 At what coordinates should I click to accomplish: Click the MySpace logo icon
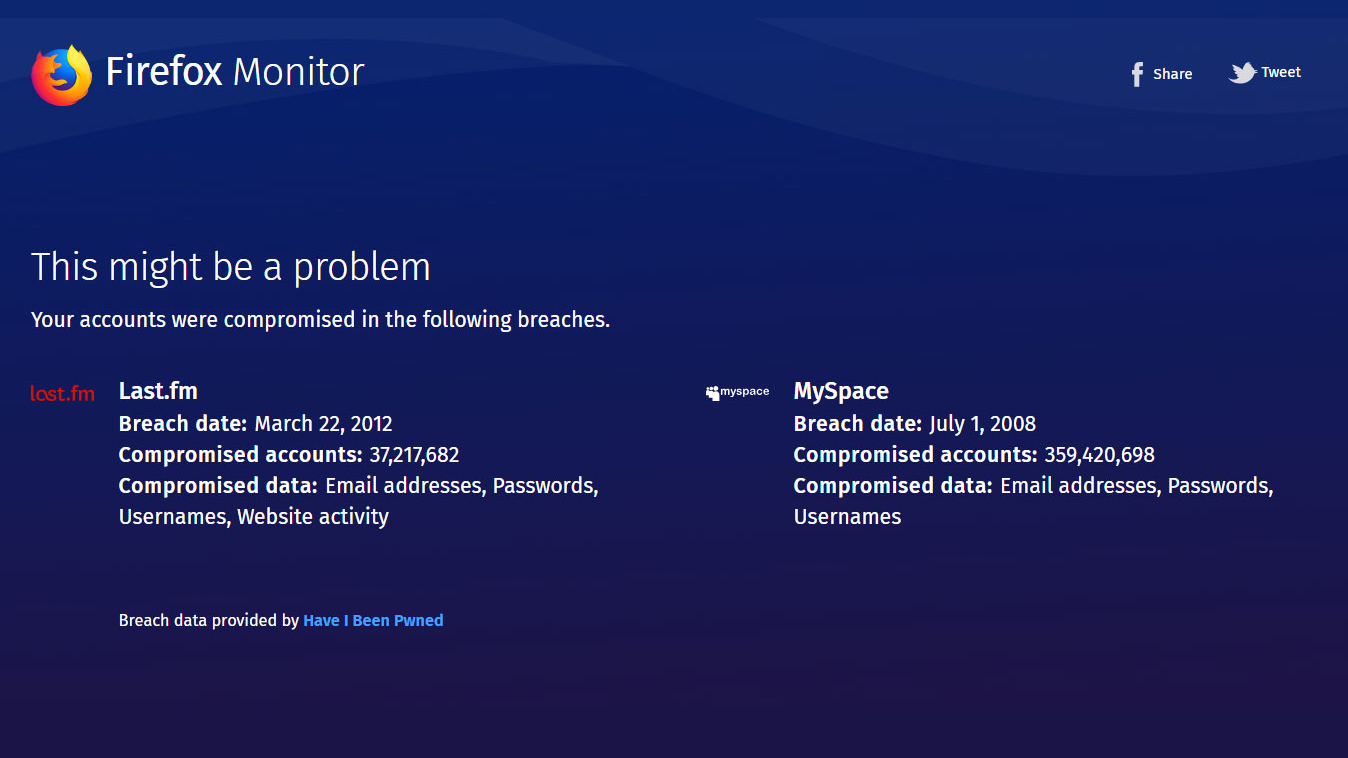pos(737,392)
